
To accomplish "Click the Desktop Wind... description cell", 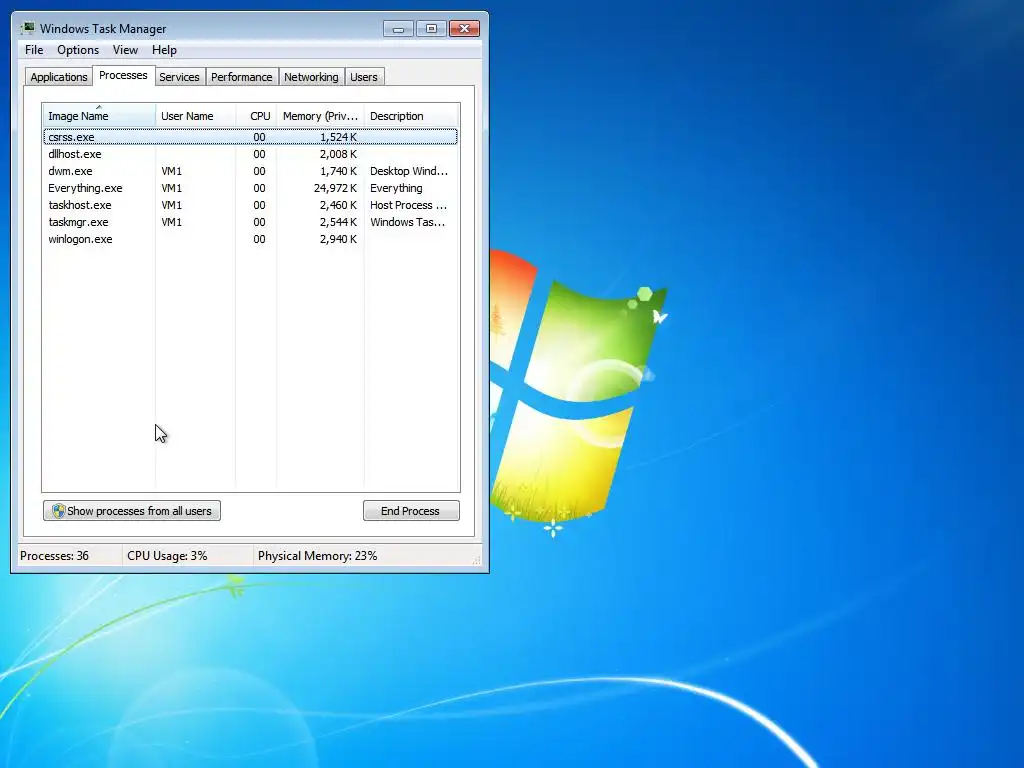I will click(x=409, y=171).
